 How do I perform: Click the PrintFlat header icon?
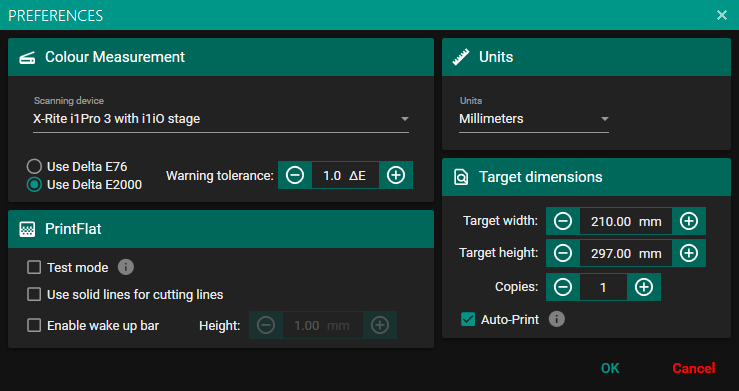pyautogui.click(x=27, y=229)
